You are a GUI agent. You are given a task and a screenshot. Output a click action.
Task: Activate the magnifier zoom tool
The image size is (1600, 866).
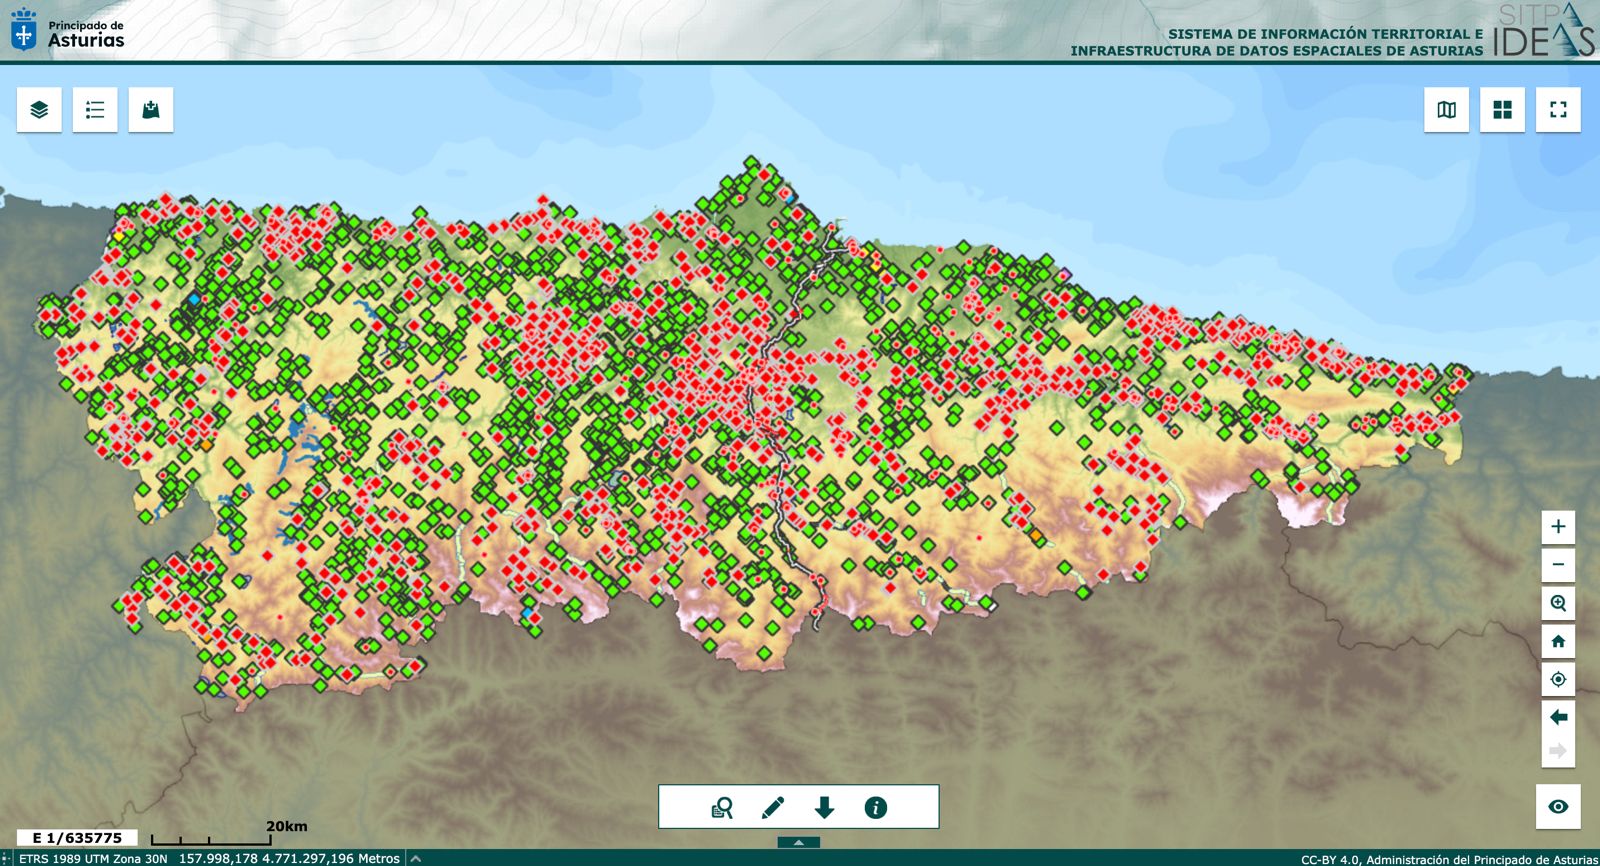click(1558, 603)
